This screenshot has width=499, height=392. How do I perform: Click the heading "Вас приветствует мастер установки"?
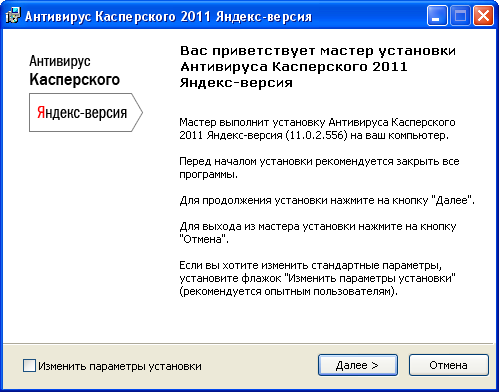[x=318, y=51]
